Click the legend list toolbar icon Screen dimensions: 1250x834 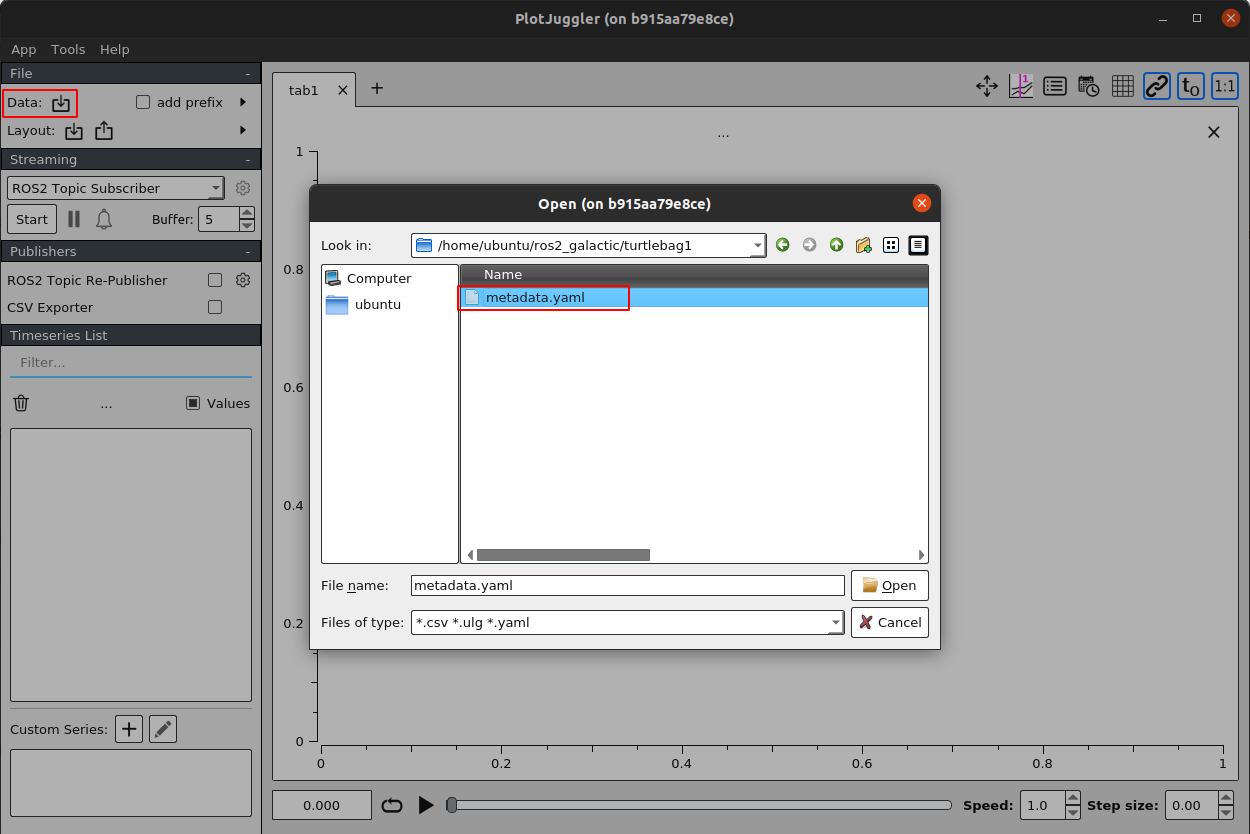1054,86
